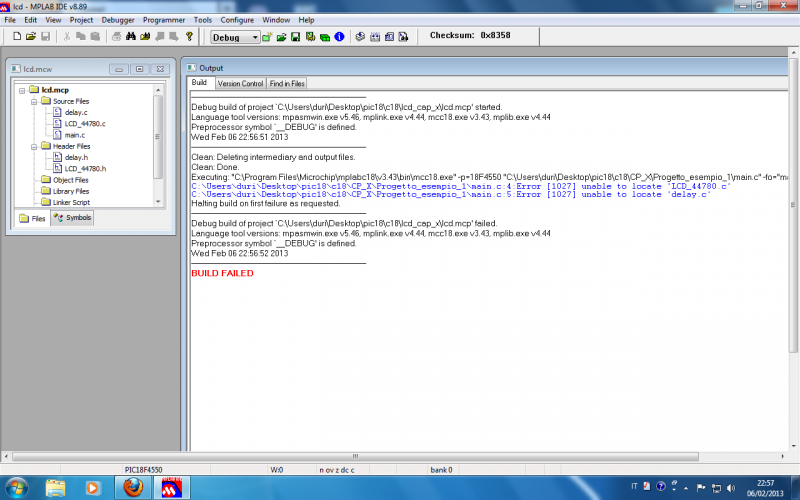Switch to the Symbols tab
The image size is (800, 500).
pyautogui.click(x=72, y=218)
